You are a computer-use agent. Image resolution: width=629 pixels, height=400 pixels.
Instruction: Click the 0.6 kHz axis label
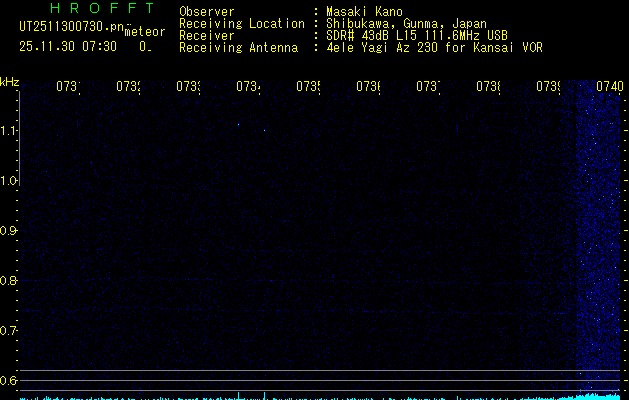(x=8, y=380)
